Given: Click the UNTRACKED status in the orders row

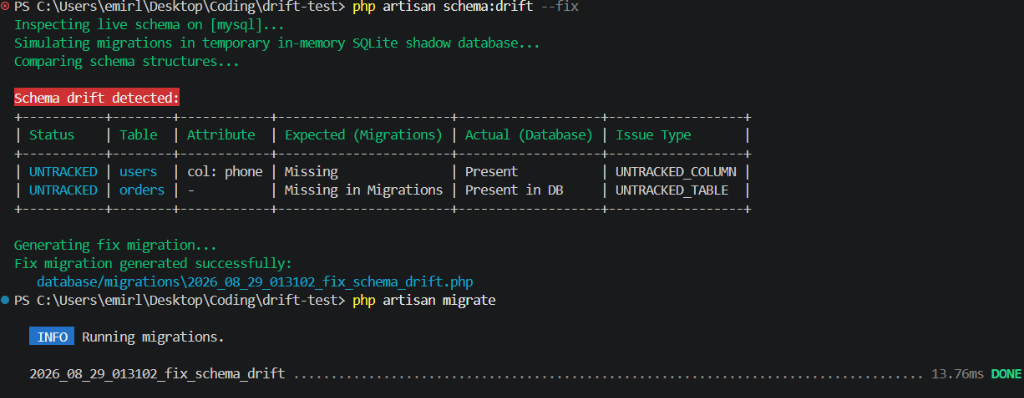Looking at the screenshot, I should [63, 190].
